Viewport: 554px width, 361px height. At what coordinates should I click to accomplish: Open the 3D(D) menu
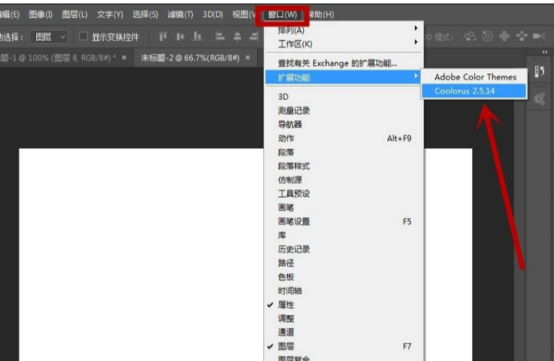(x=213, y=14)
